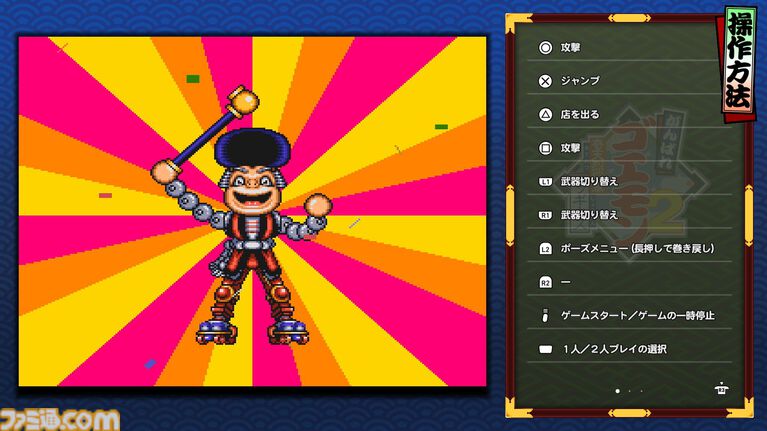Click the R2 button icon

click(x=545, y=282)
